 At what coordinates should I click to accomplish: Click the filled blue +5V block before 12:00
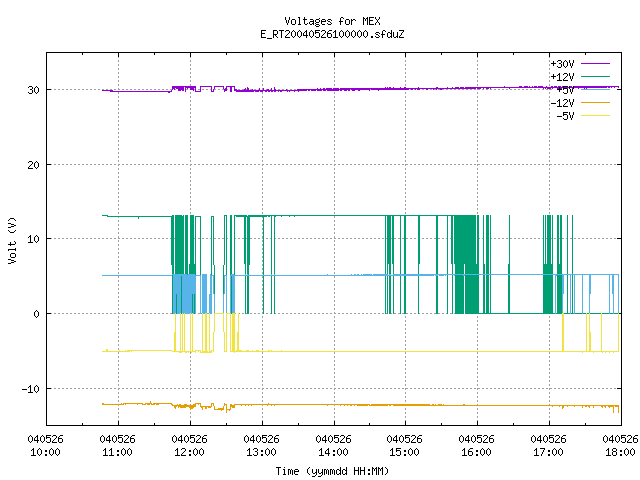point(184,294)
